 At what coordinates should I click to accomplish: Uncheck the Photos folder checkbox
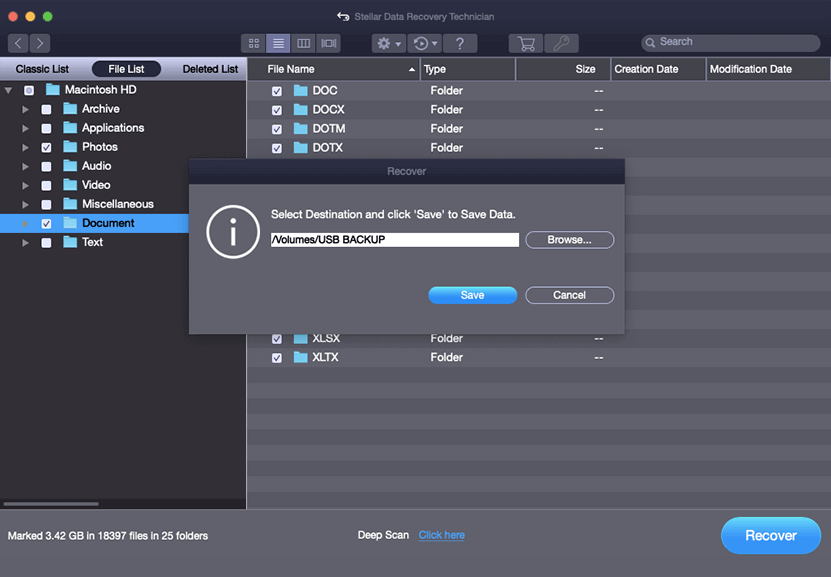pyautogui.click(x=46, y=148)
